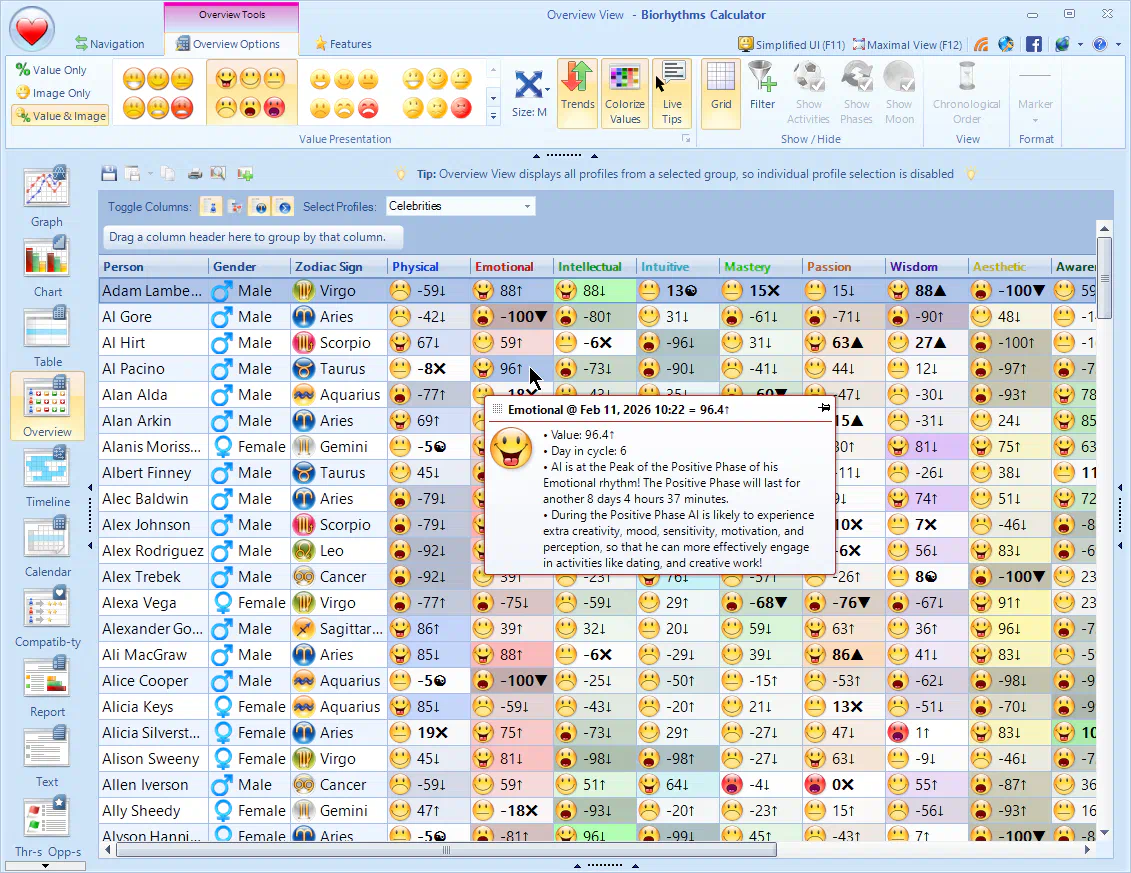The image size is (1131, 873).
Task: Open the Features ribbon tab
Action: [x=343, y=44]
